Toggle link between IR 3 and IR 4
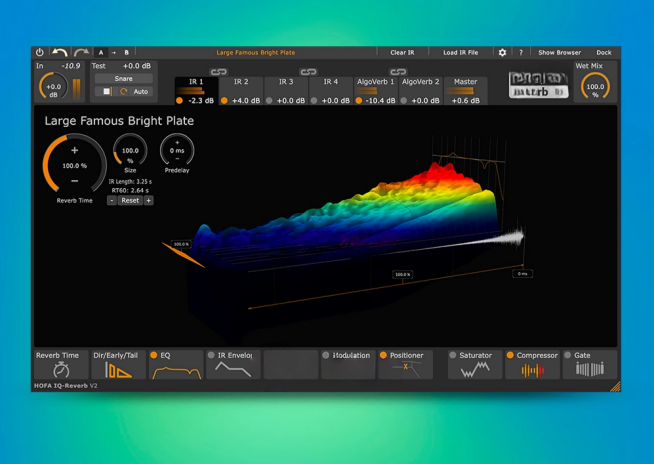 (x=308, y=72)
